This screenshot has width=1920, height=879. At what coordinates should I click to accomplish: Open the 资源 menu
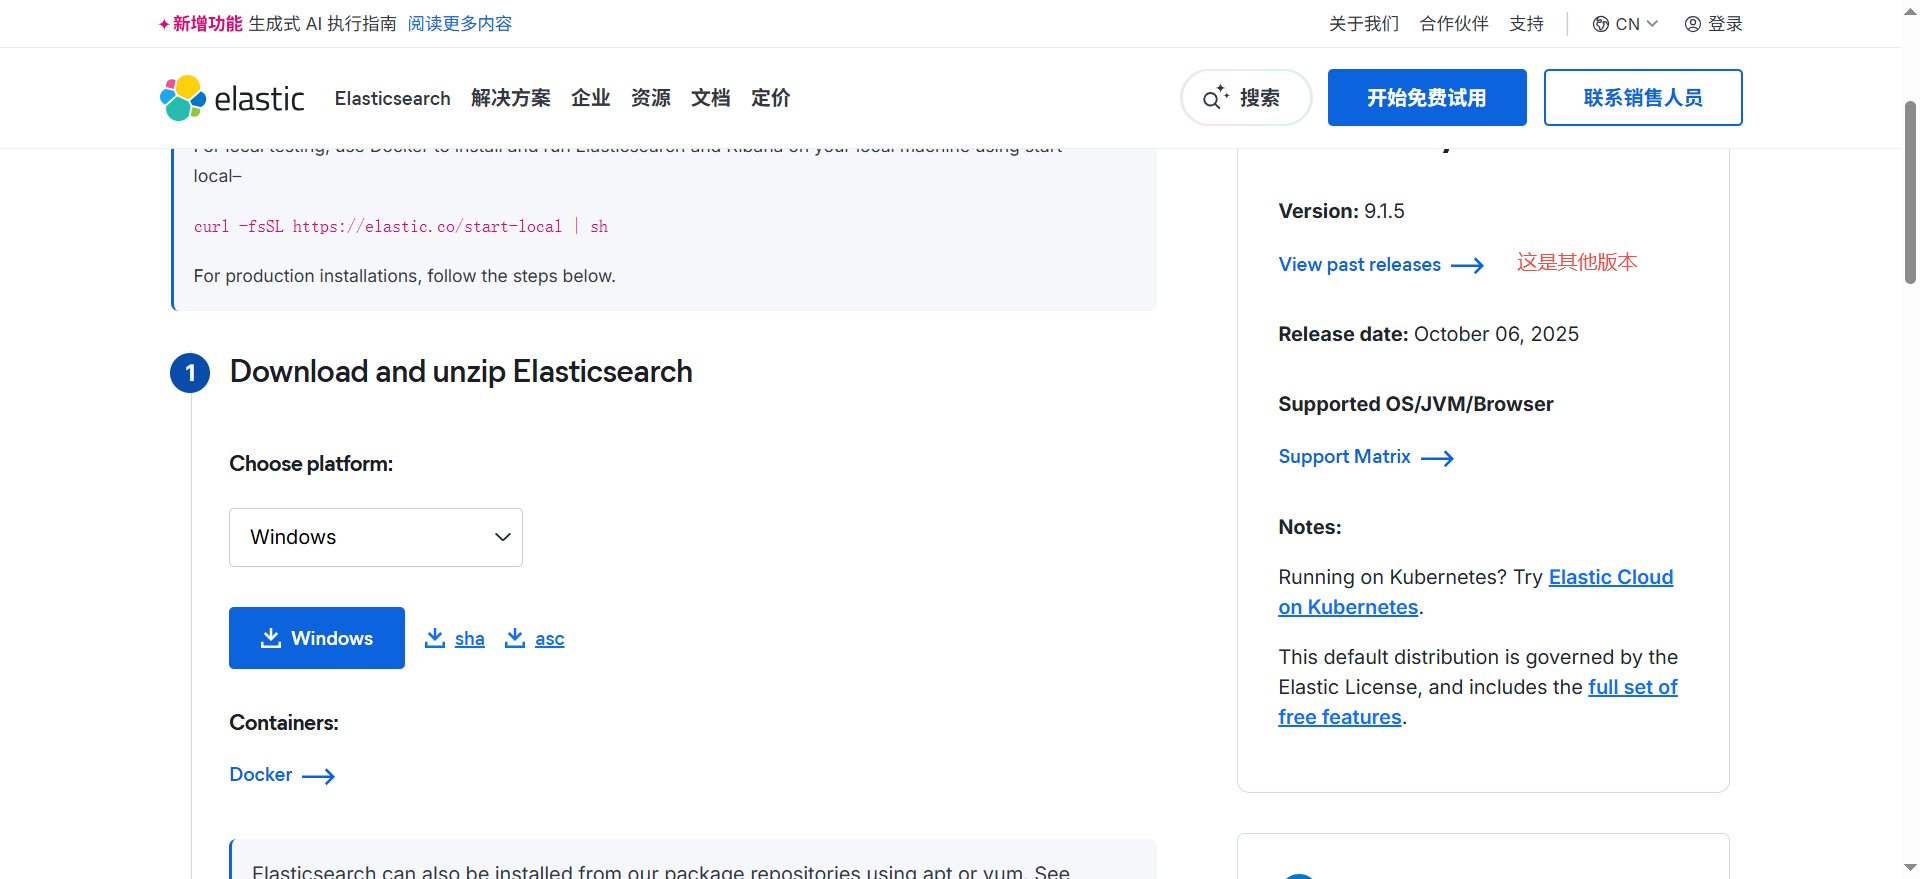click(x=651, y=98)
